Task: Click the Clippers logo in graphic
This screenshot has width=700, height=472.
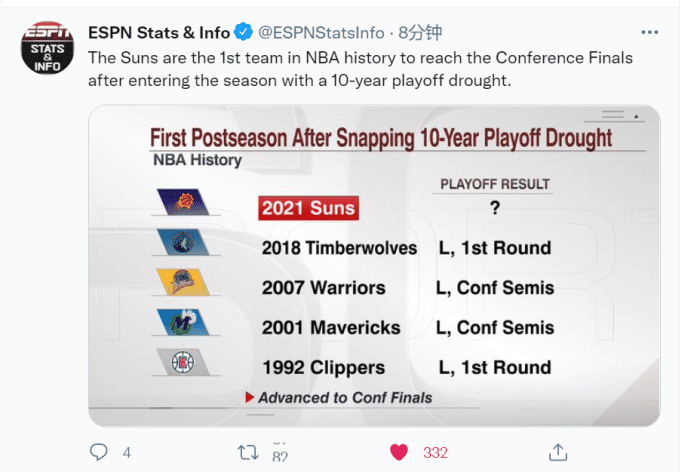Action: pos(183,362)
